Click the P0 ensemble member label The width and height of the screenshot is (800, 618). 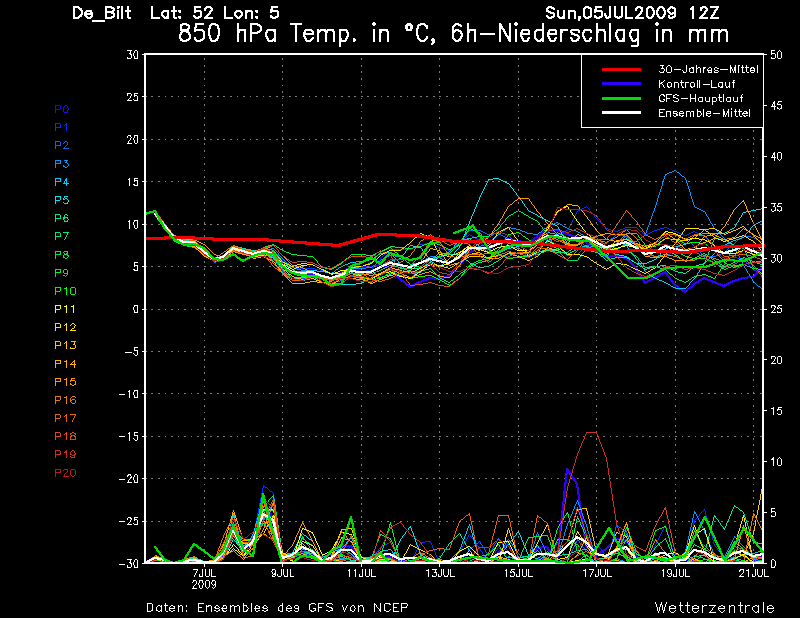tap(62, 109)
